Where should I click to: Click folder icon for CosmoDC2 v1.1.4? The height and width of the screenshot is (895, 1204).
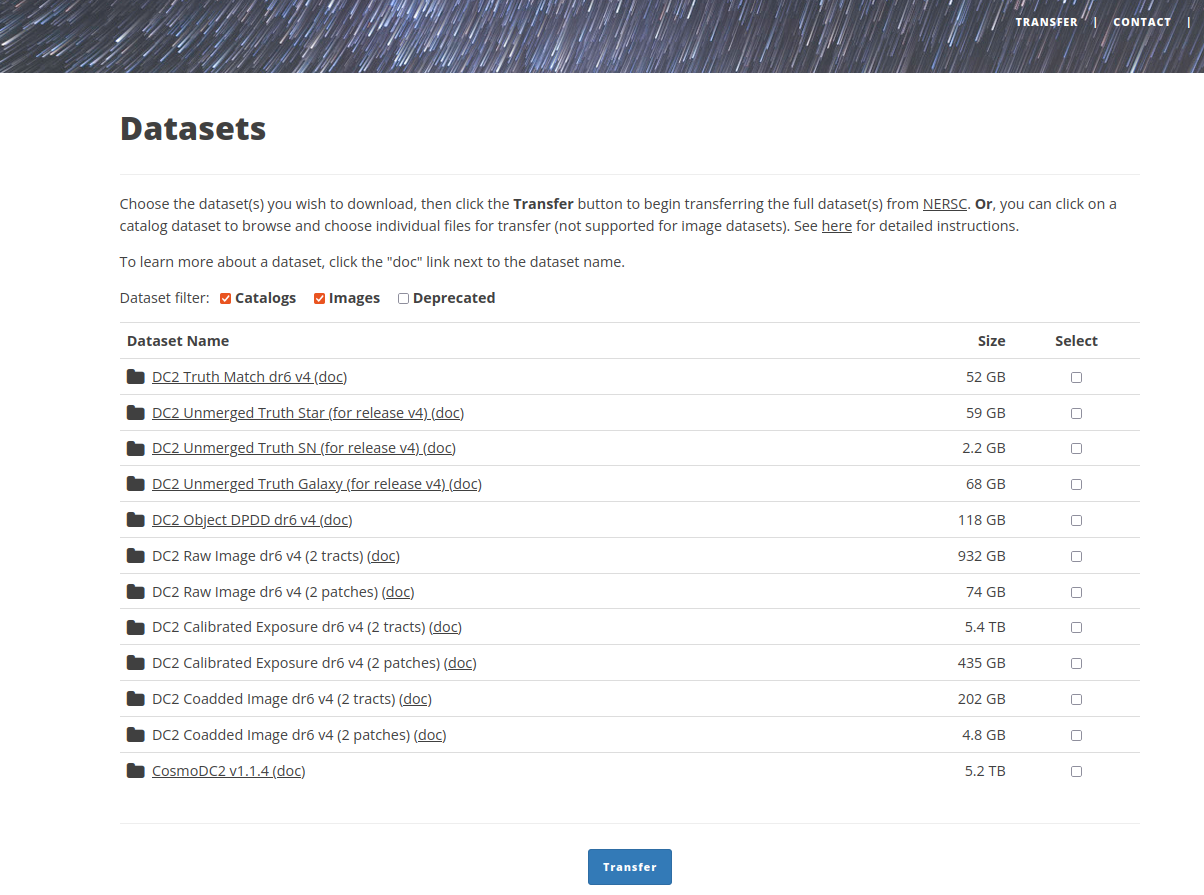pos(136,771)
